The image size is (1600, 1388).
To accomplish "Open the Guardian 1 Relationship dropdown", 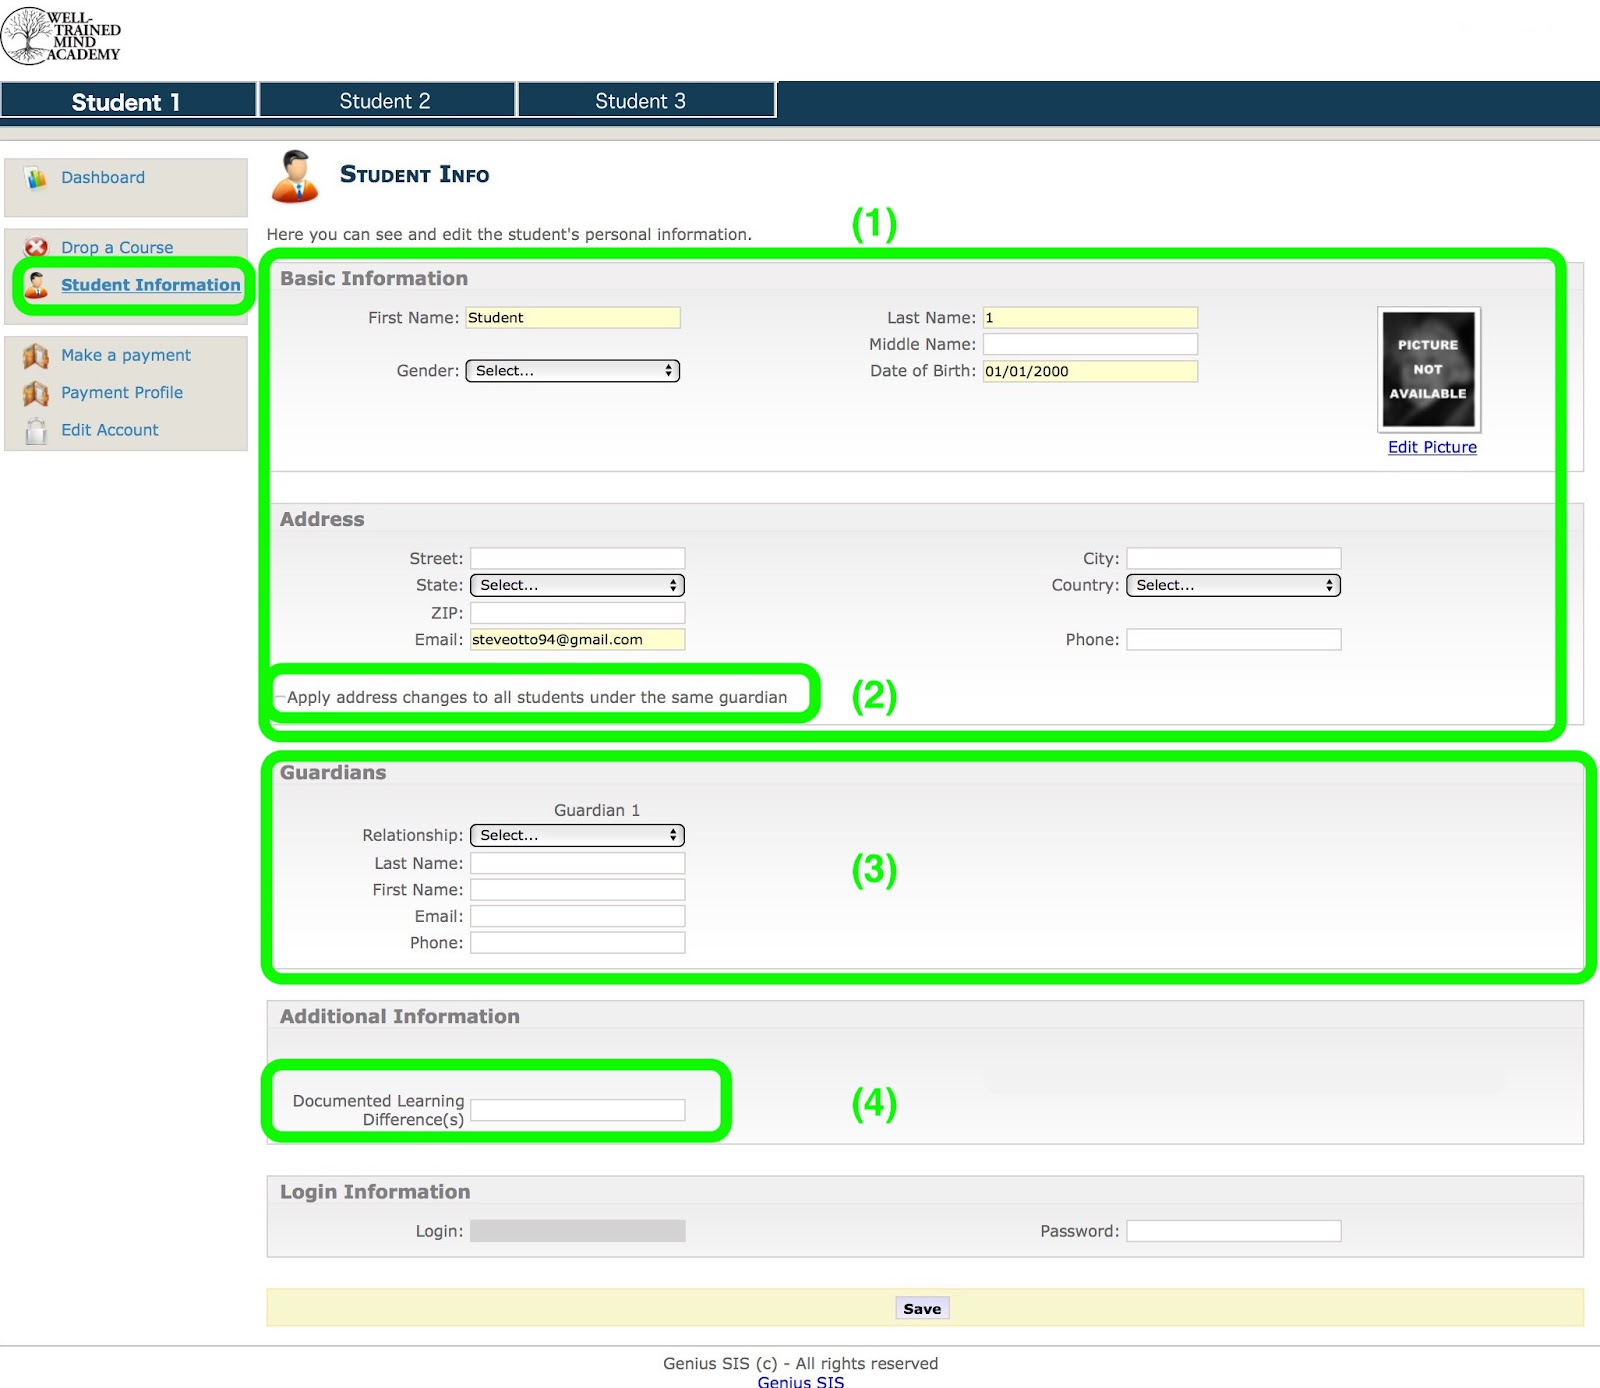I will click(x=577, y=835).
